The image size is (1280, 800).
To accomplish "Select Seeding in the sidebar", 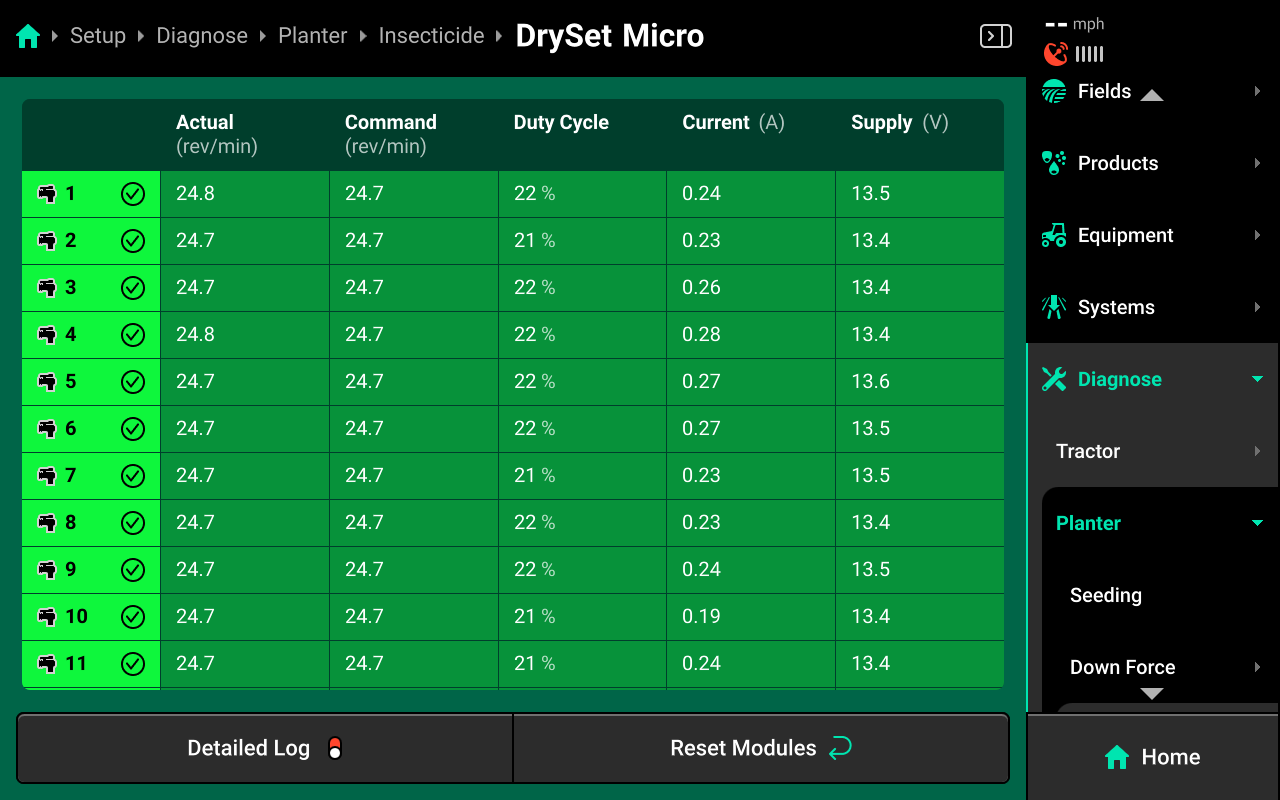I will tap(1106, 595).
